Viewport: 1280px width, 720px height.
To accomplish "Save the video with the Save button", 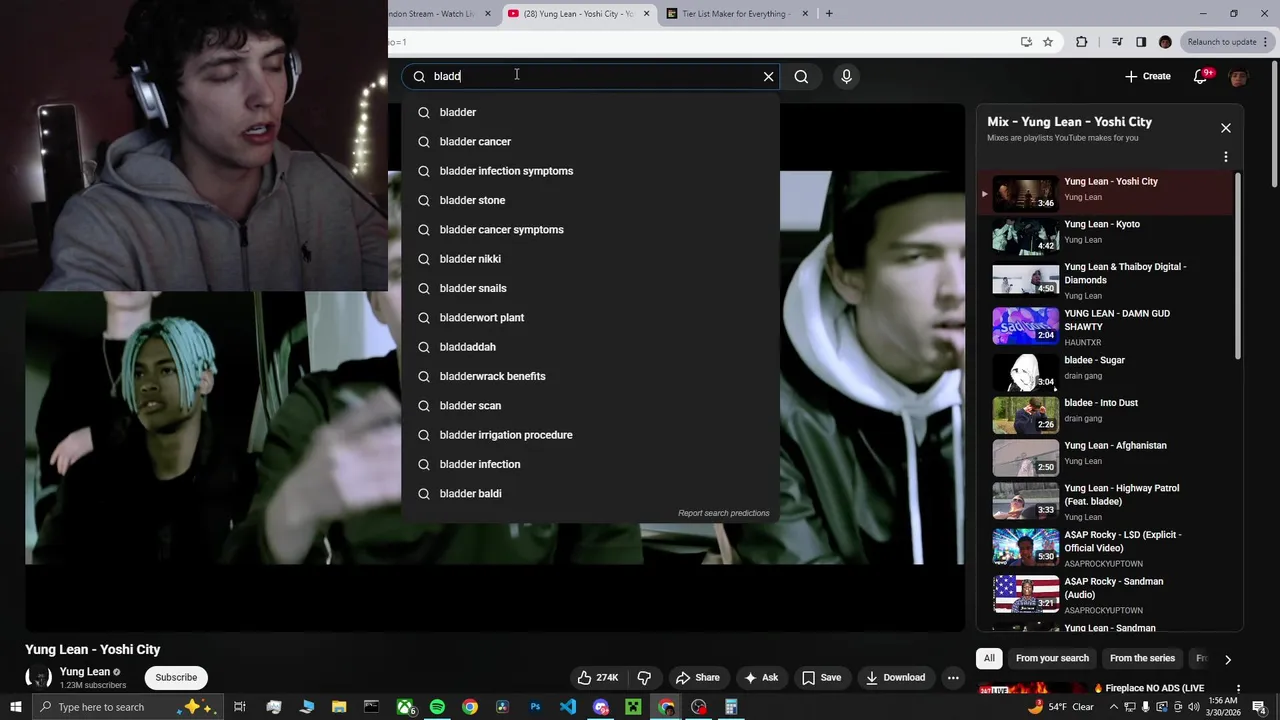I will coord(821,677).
